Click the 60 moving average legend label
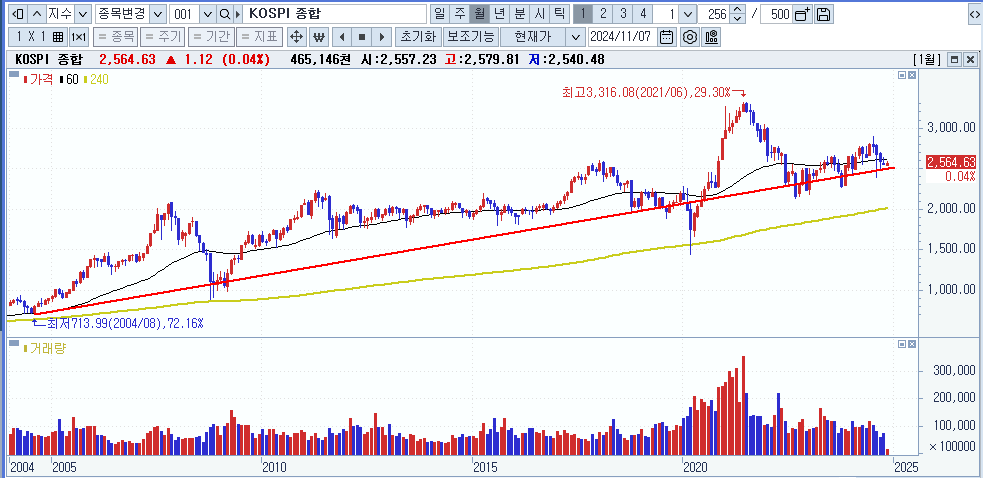This screenshot has width=983, height=478. click(x=71, y=80)
